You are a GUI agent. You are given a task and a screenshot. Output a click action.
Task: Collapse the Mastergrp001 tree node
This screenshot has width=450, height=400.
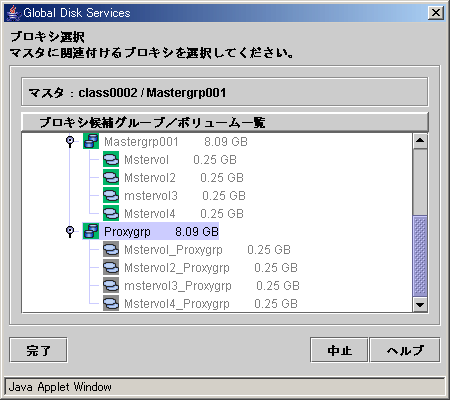(x=70, y=141)
